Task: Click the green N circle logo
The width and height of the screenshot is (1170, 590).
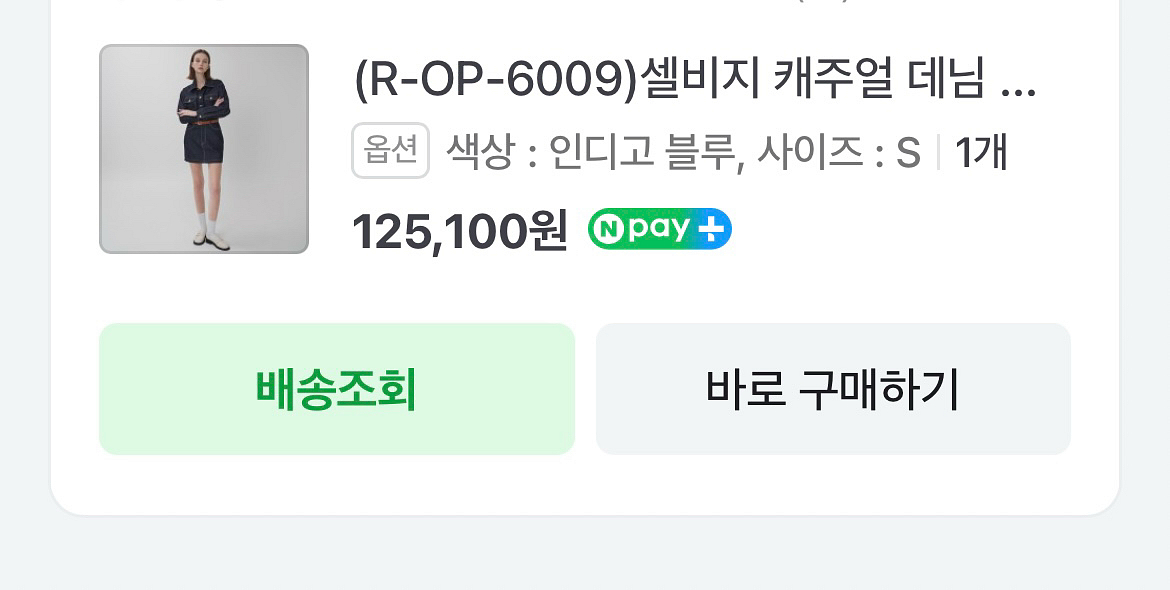Action: click(x=610, y=229)
